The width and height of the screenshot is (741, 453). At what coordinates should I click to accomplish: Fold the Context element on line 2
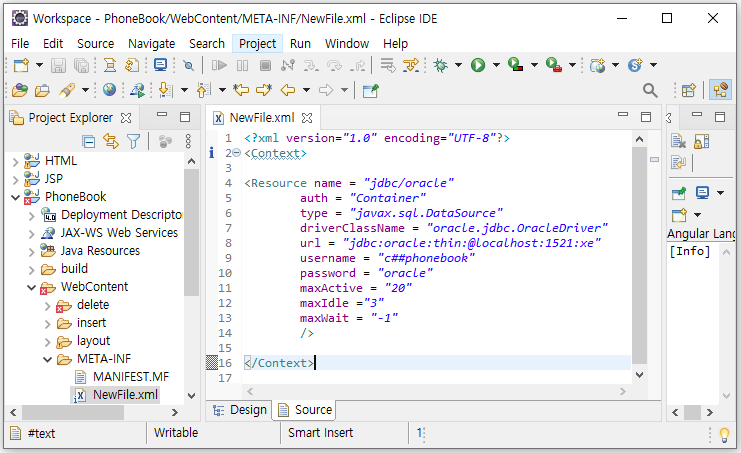(237, 153)
